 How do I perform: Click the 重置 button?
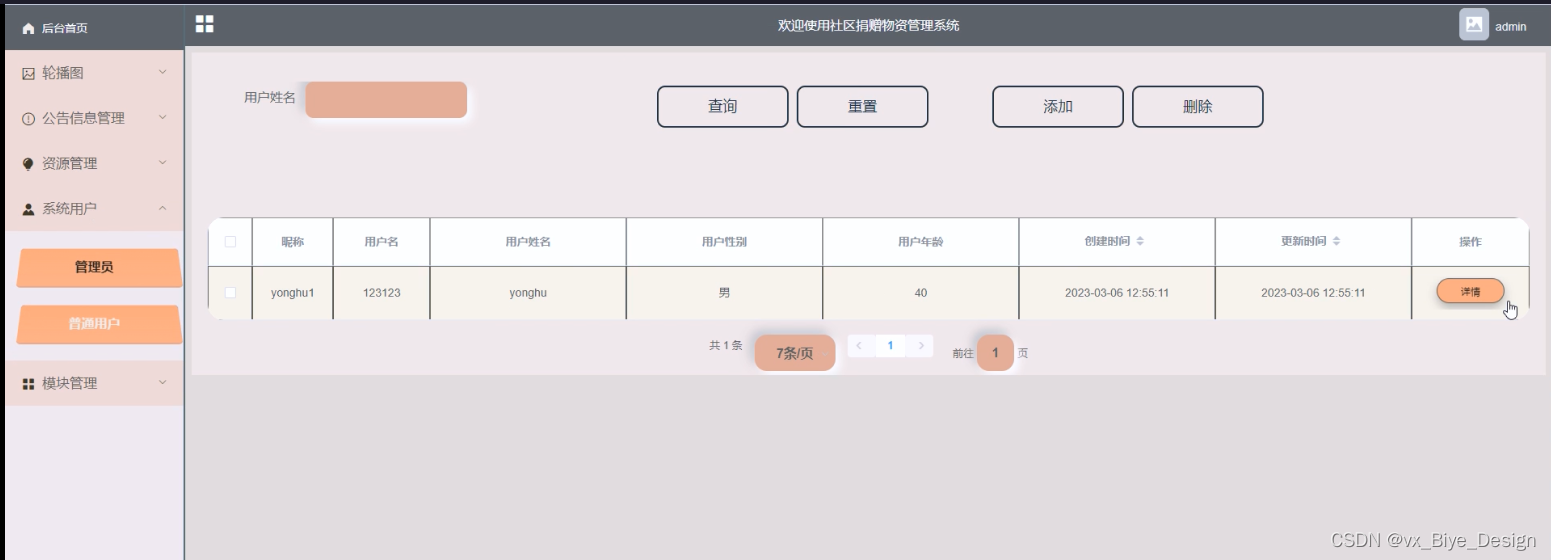tap(863, 107)
